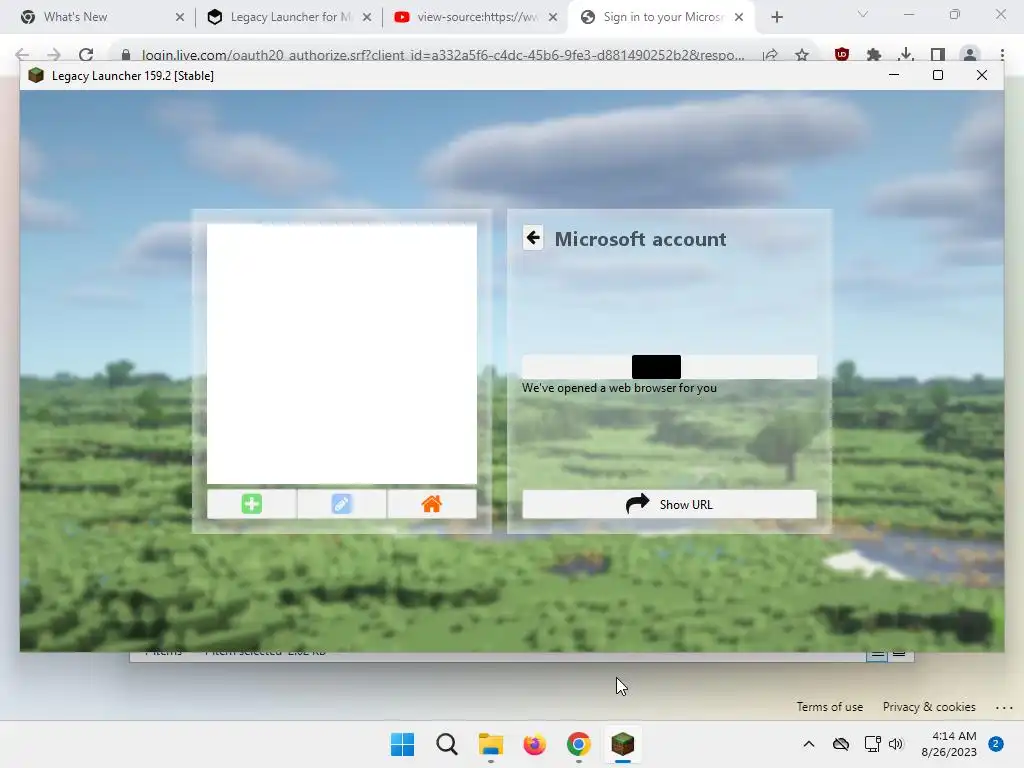
Task: Open Windows Start menu
Action: 402,744
